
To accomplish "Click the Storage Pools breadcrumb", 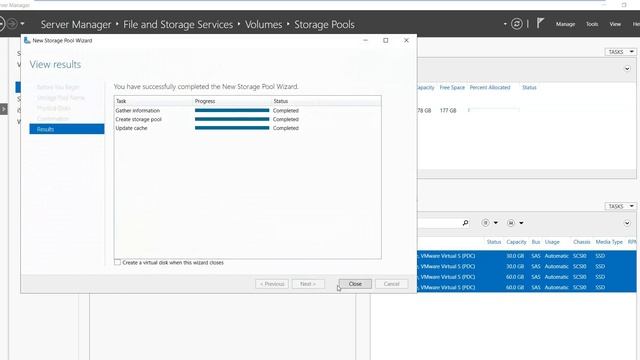I will coord(324,24).
